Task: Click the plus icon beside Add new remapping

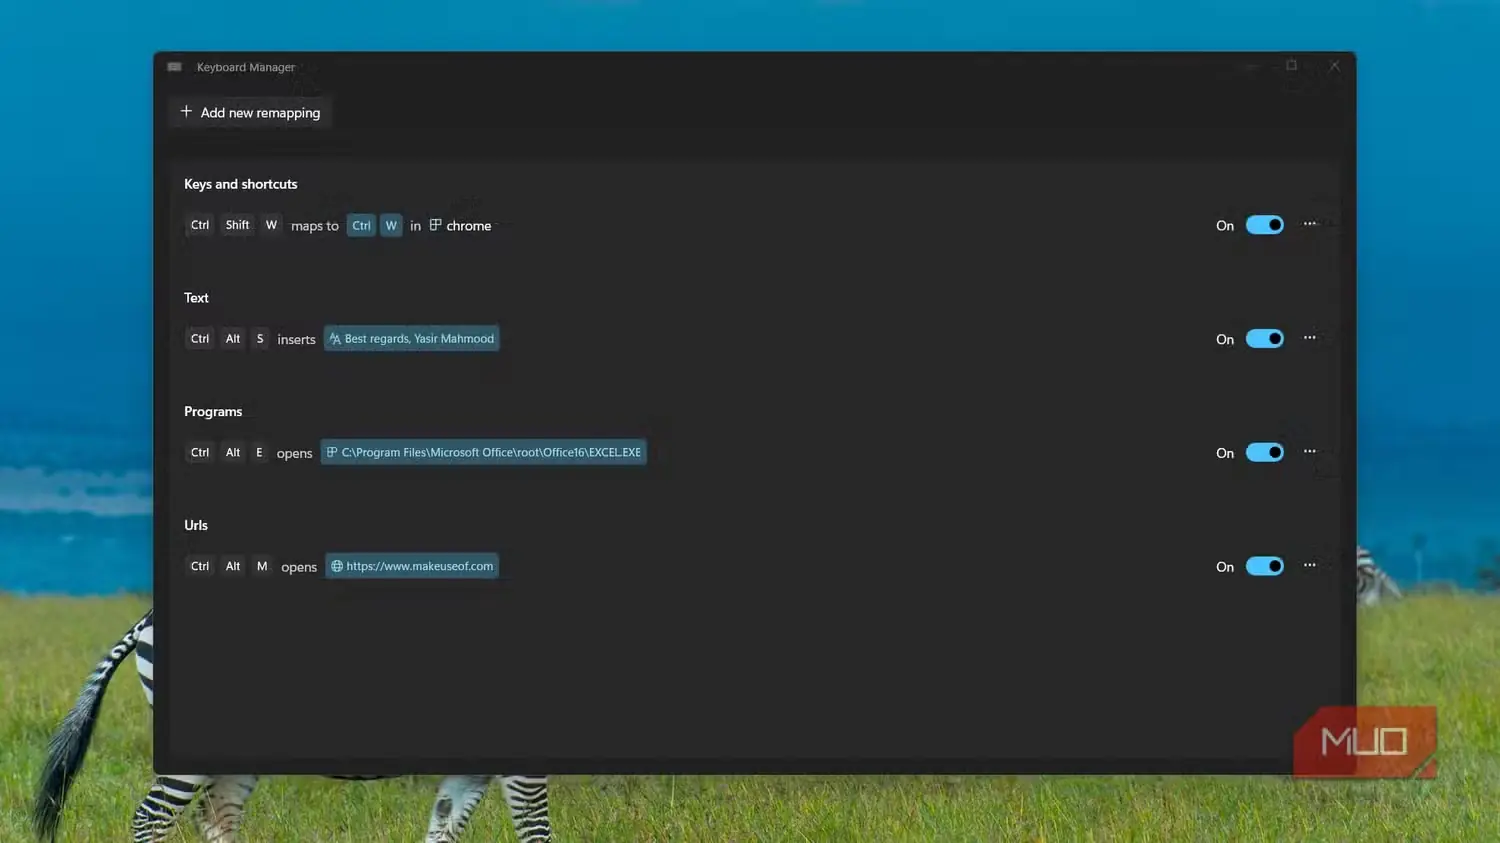Action: click(186, 112)
